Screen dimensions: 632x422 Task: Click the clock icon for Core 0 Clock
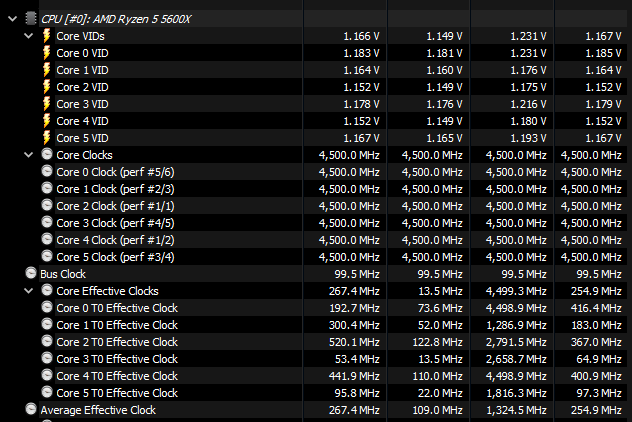pyautogui.click(x=47, y=171)
